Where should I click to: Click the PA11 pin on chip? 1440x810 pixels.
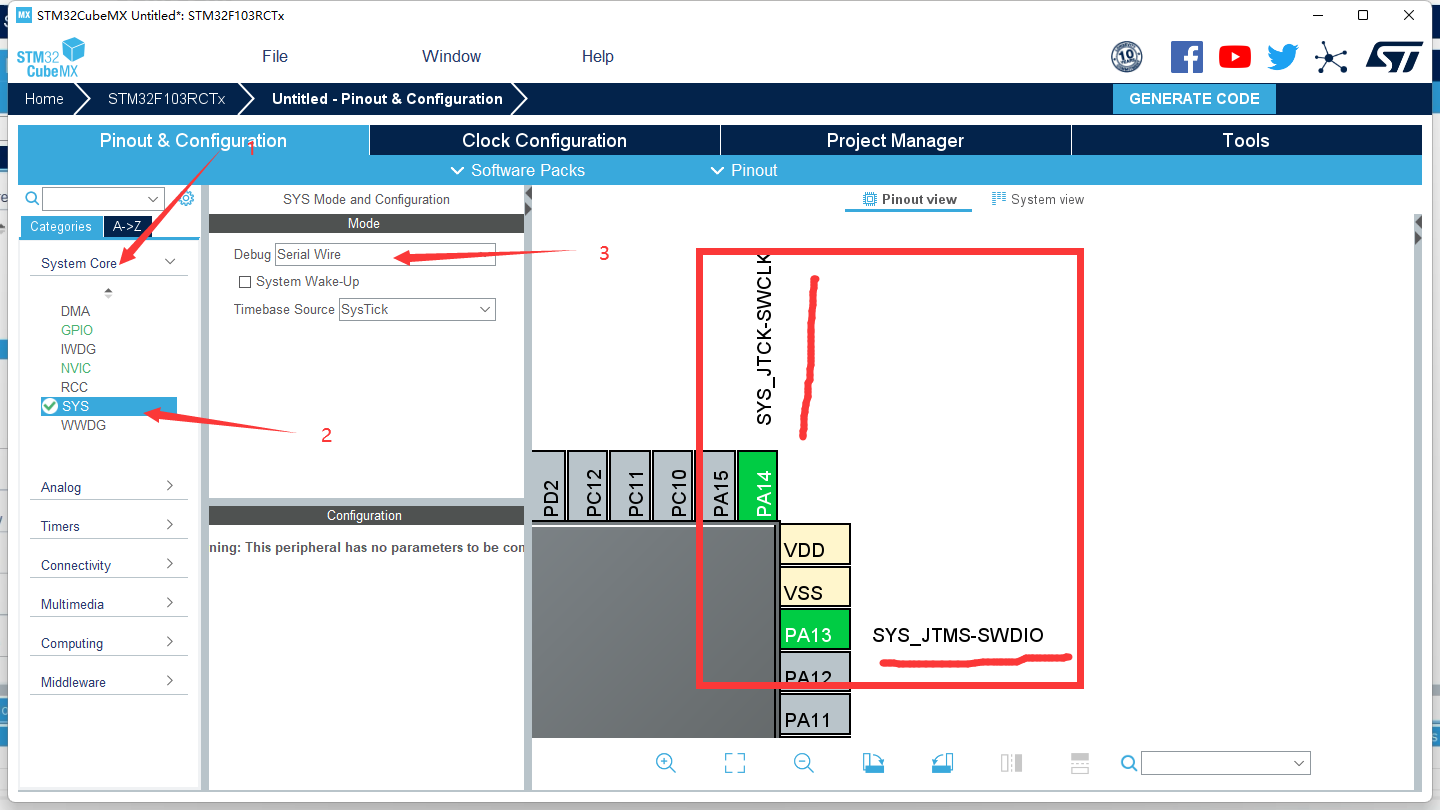(x=815, y=715)
